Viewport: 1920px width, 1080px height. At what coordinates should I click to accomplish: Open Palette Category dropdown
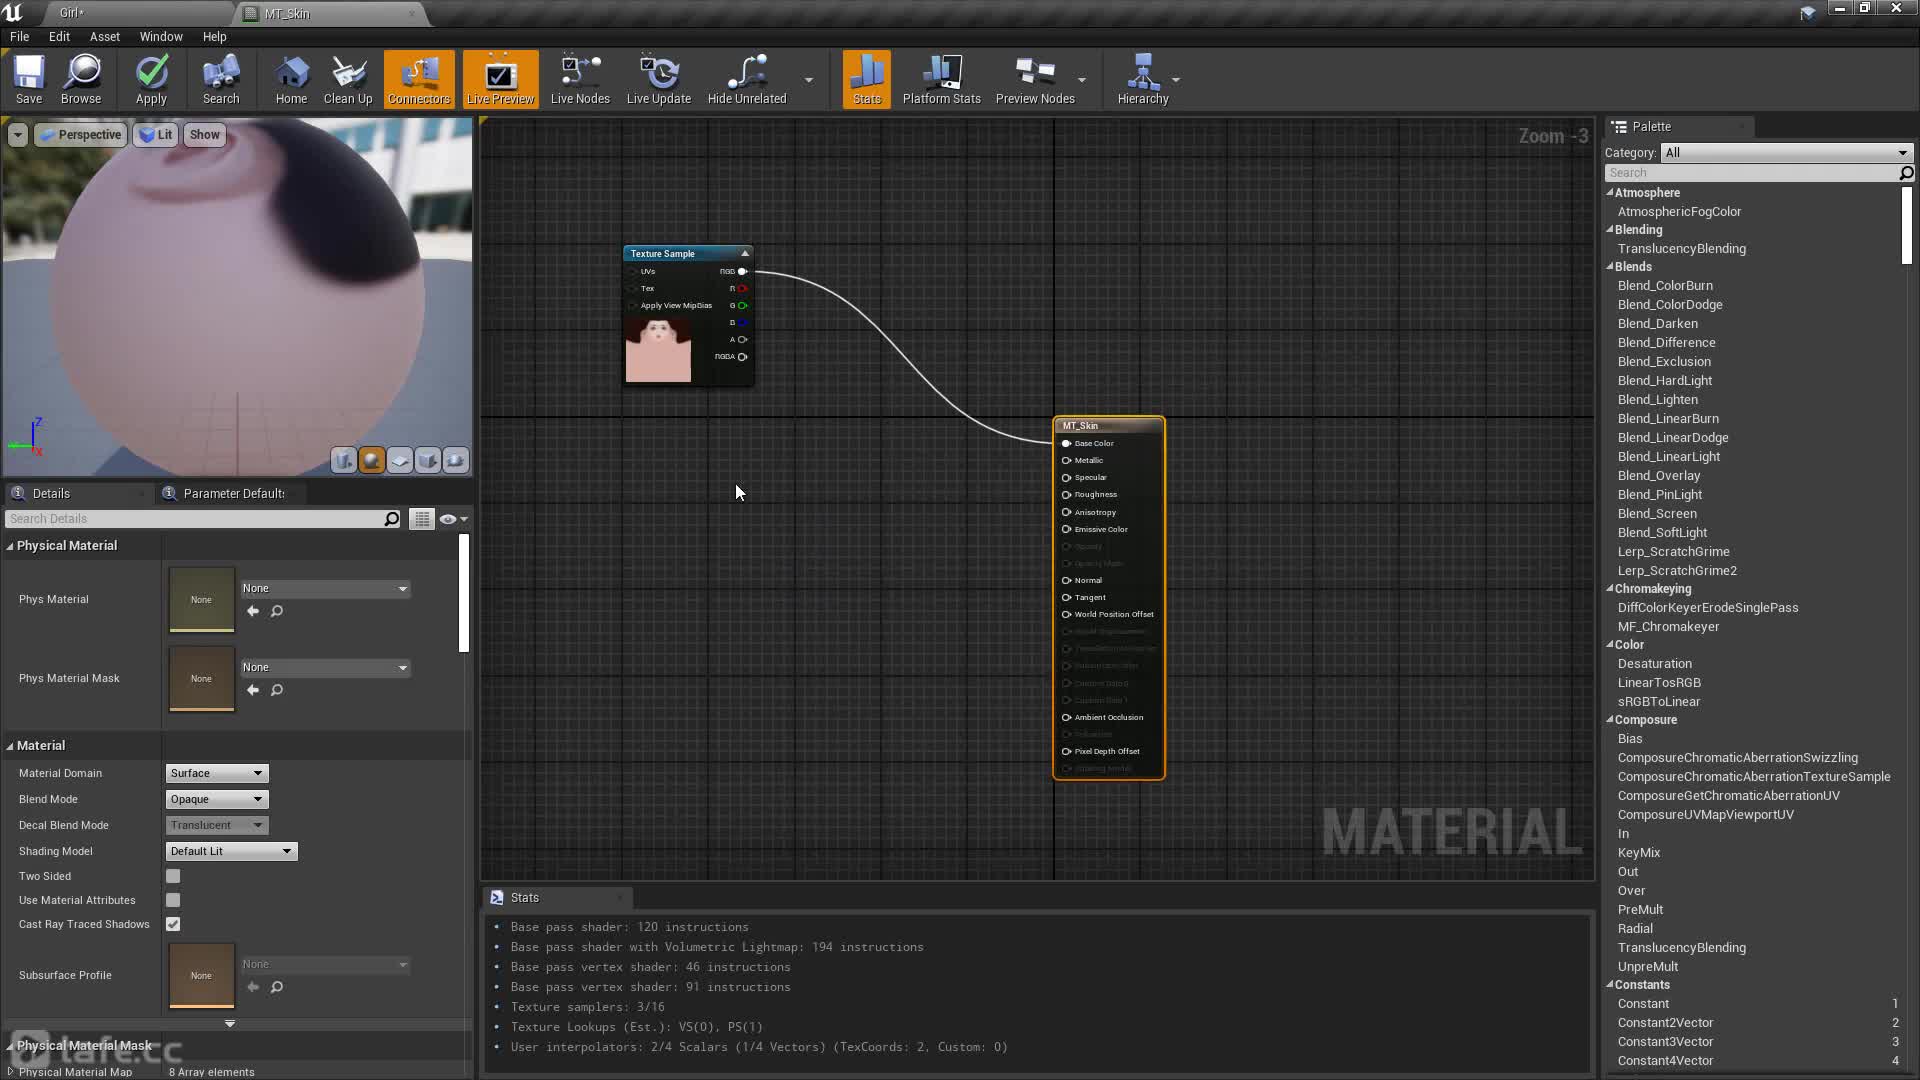pos(1786,153)
